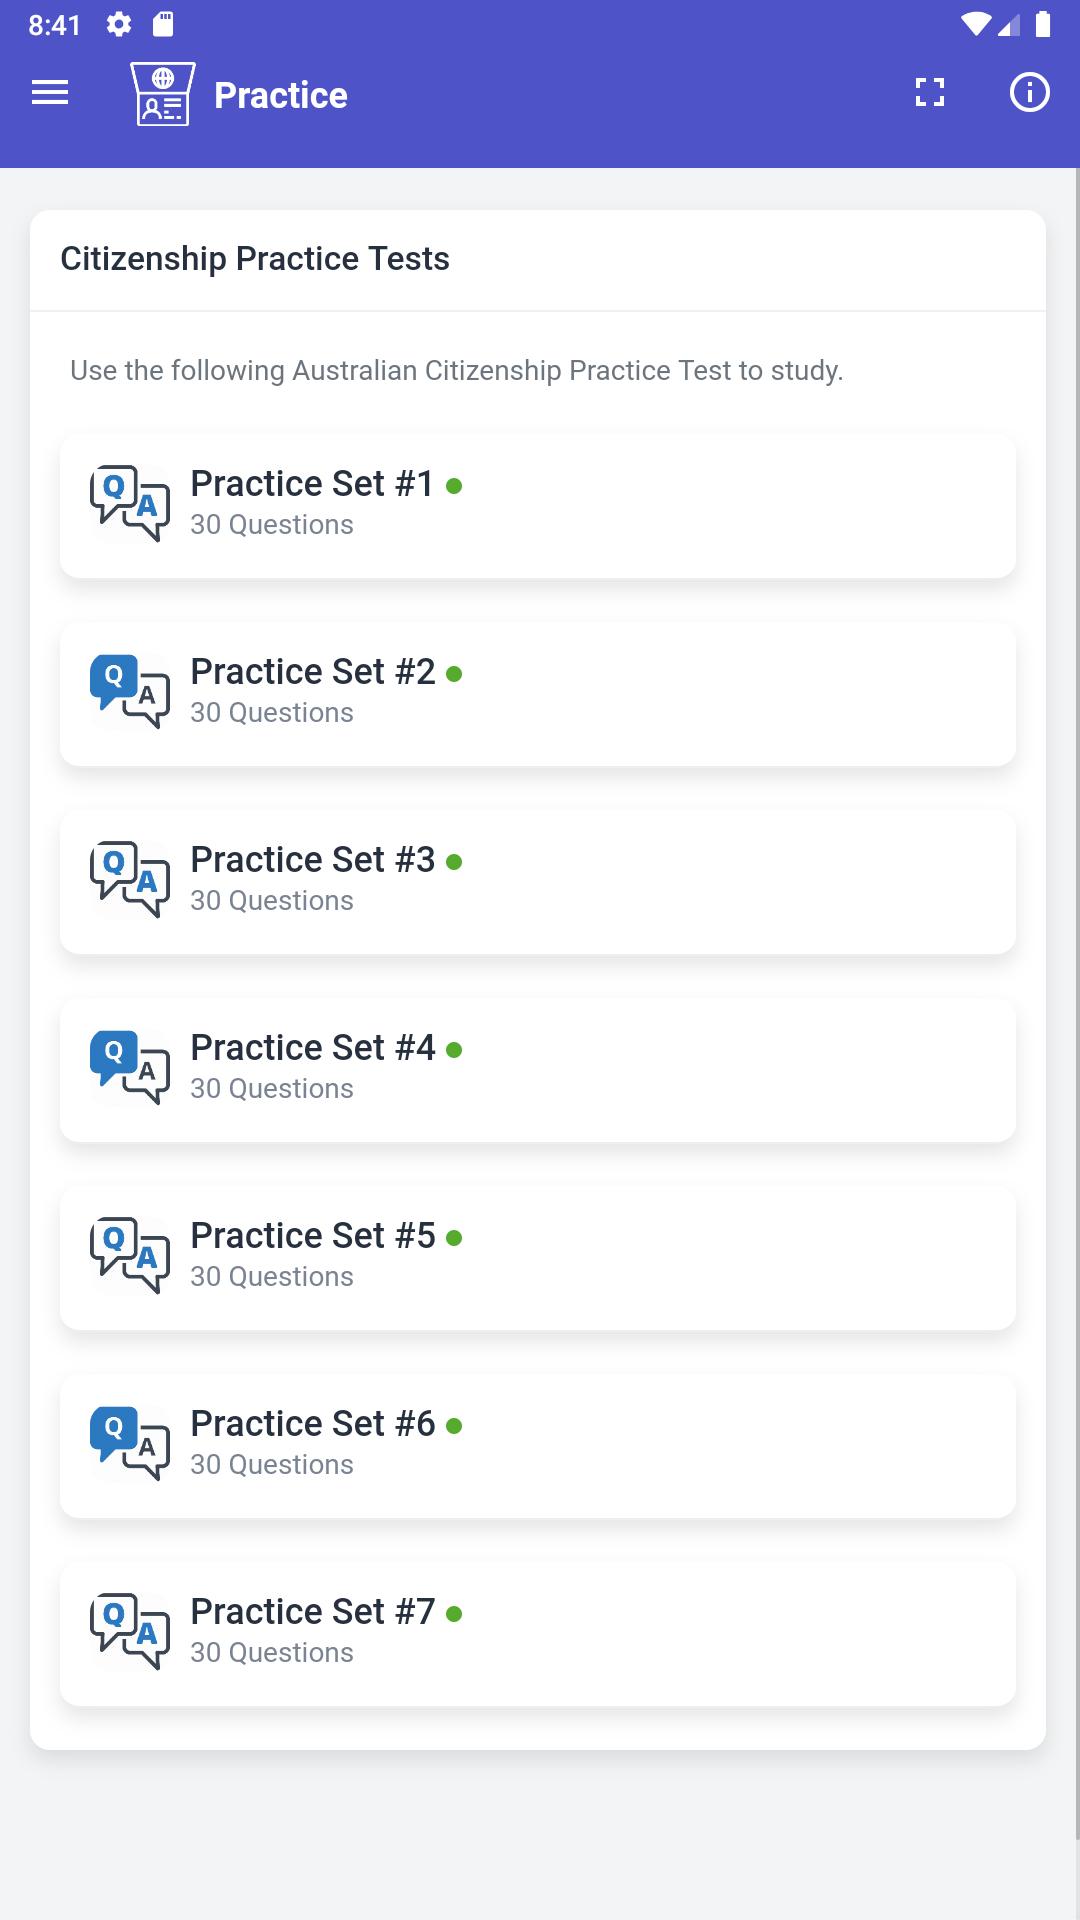Screen dimensions: 1080x1920
Task: Select Practice Set #5 title
Action: point(313,1235)
